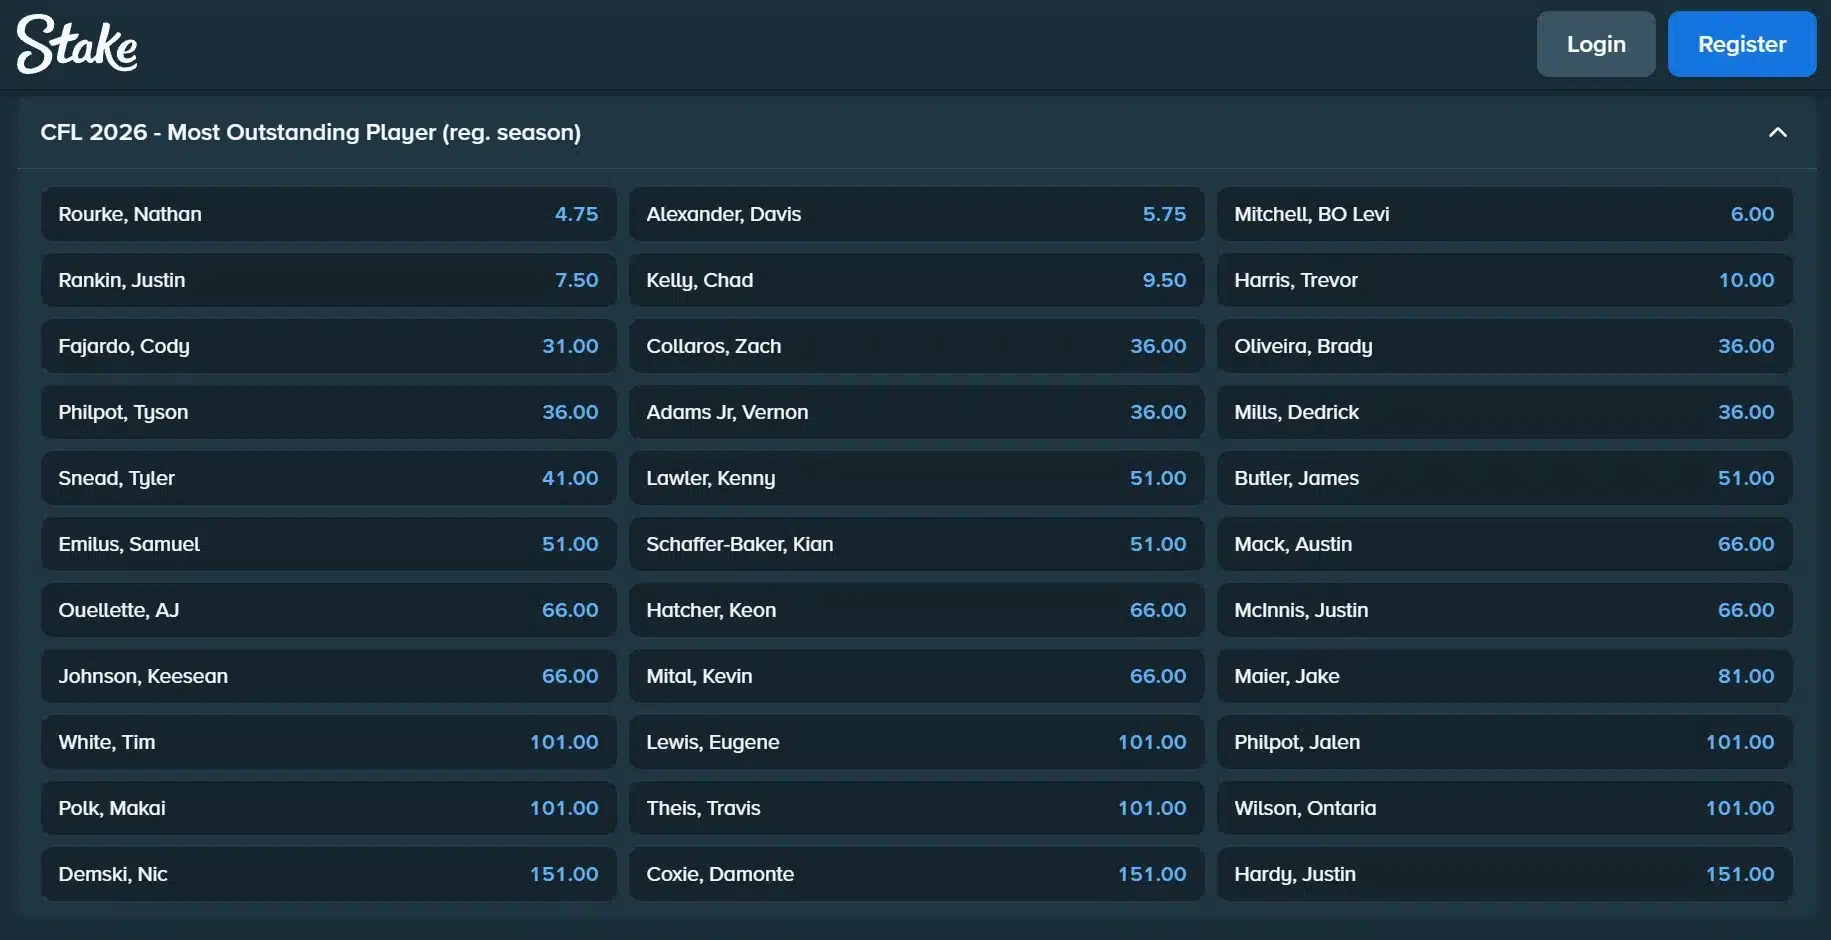Image resolution: width=1831 pixels, height=940 pixels.
Task: Select Schaffer-Baker, Kian selection
Action: click(916, 544)
